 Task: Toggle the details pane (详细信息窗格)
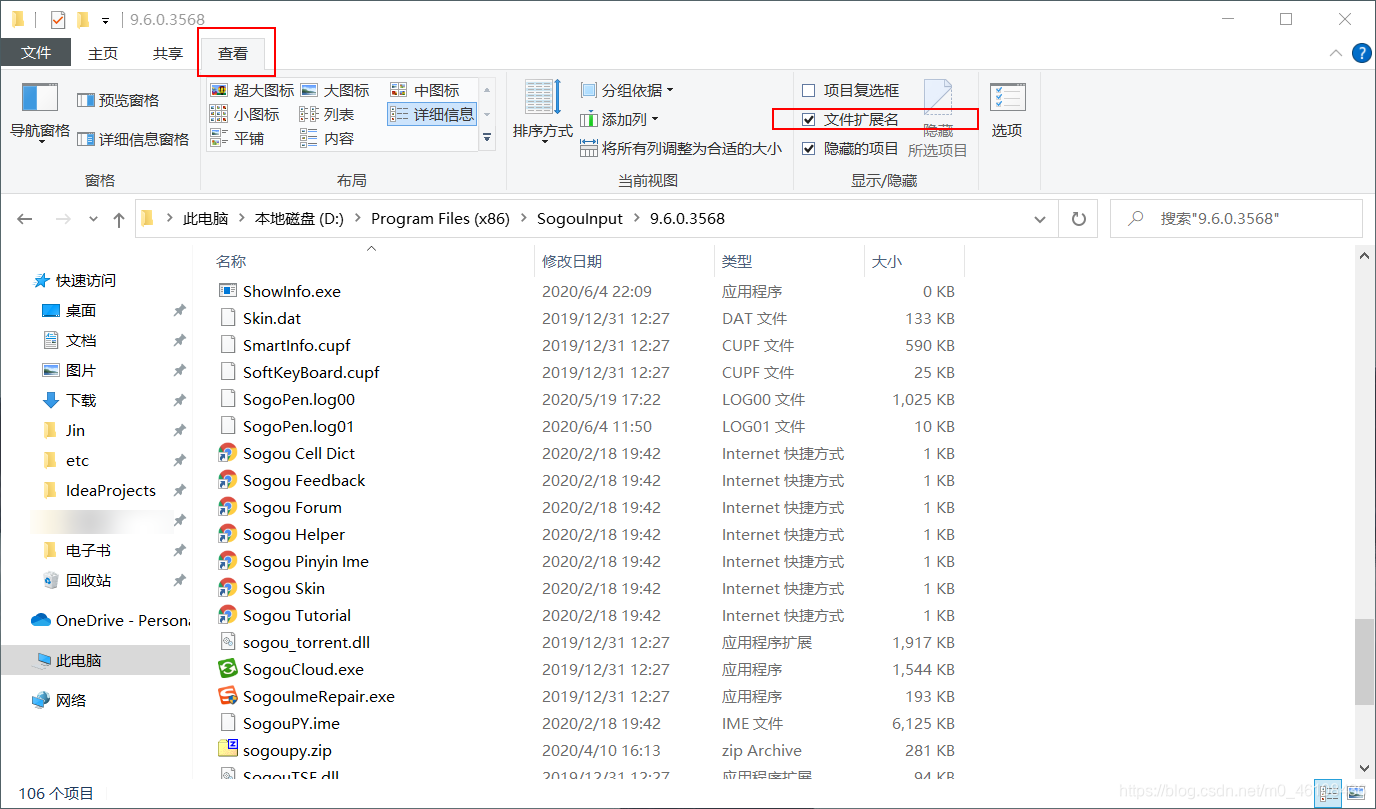click(133, 139)
